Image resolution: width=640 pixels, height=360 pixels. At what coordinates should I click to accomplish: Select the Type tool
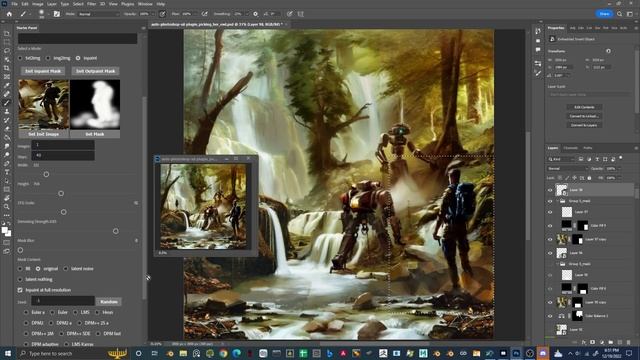pos(7,172)
